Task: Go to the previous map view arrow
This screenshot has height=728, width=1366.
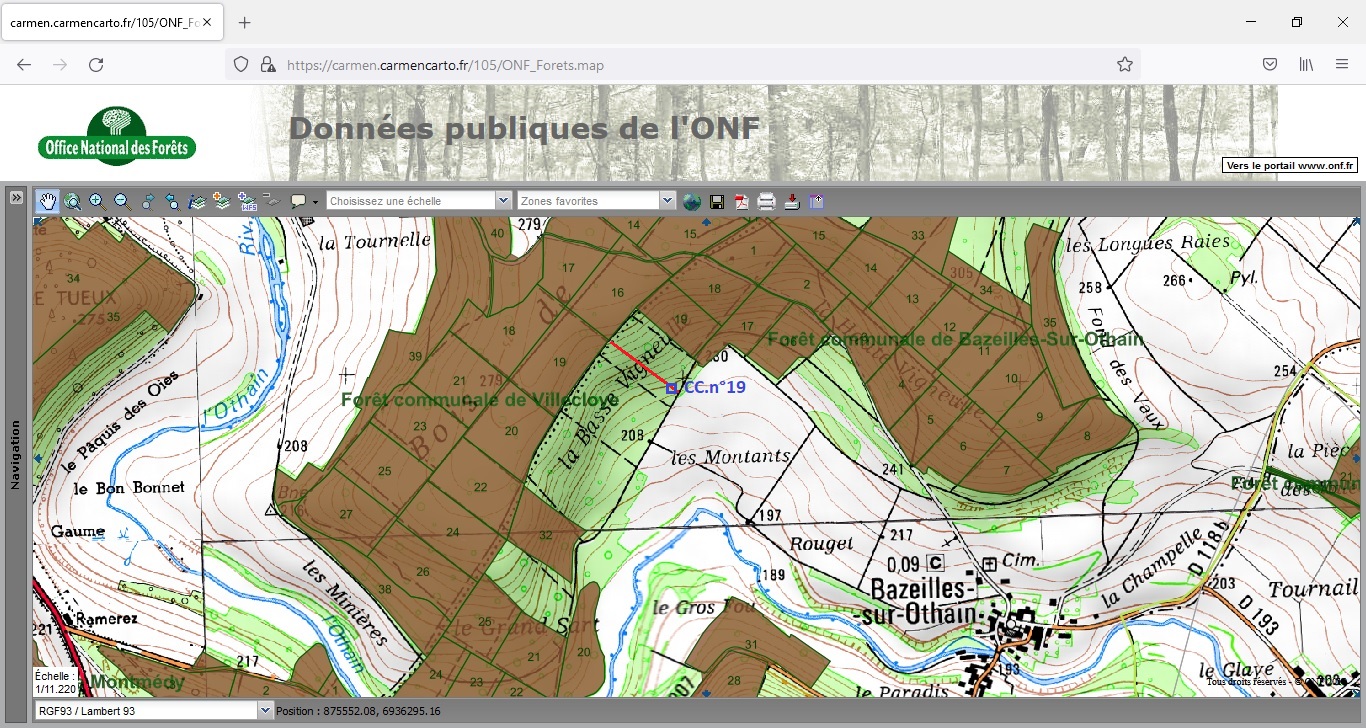Action: click(x=172, y=201)
